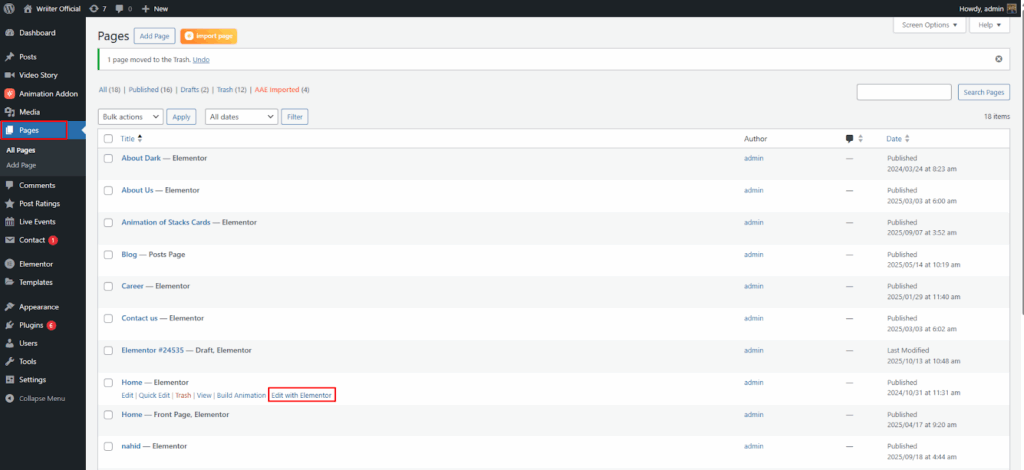Click the Collapse Menu arrow icon
Screen dimensions: 1024x470
[x=9, y=398]
